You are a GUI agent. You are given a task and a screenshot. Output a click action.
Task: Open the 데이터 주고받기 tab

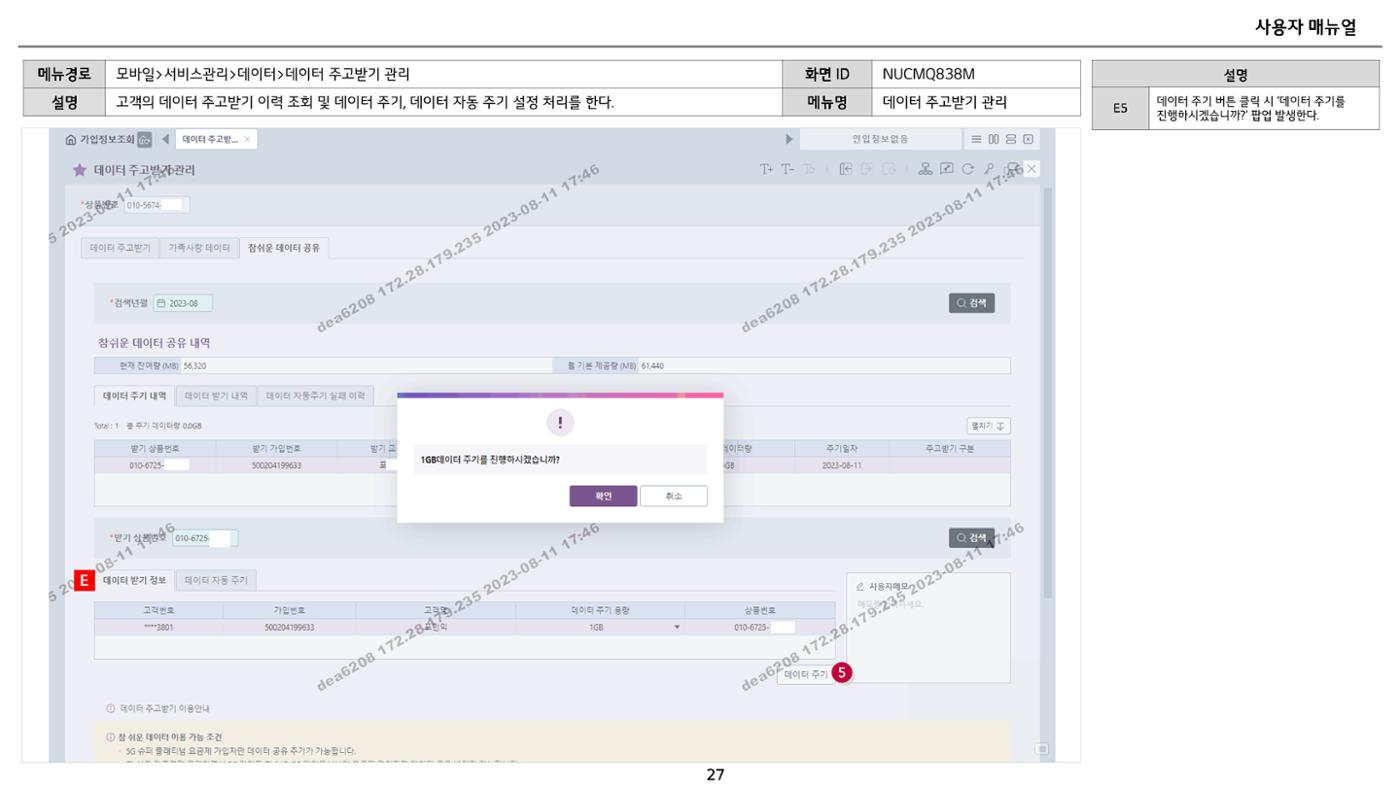[121, 248]
